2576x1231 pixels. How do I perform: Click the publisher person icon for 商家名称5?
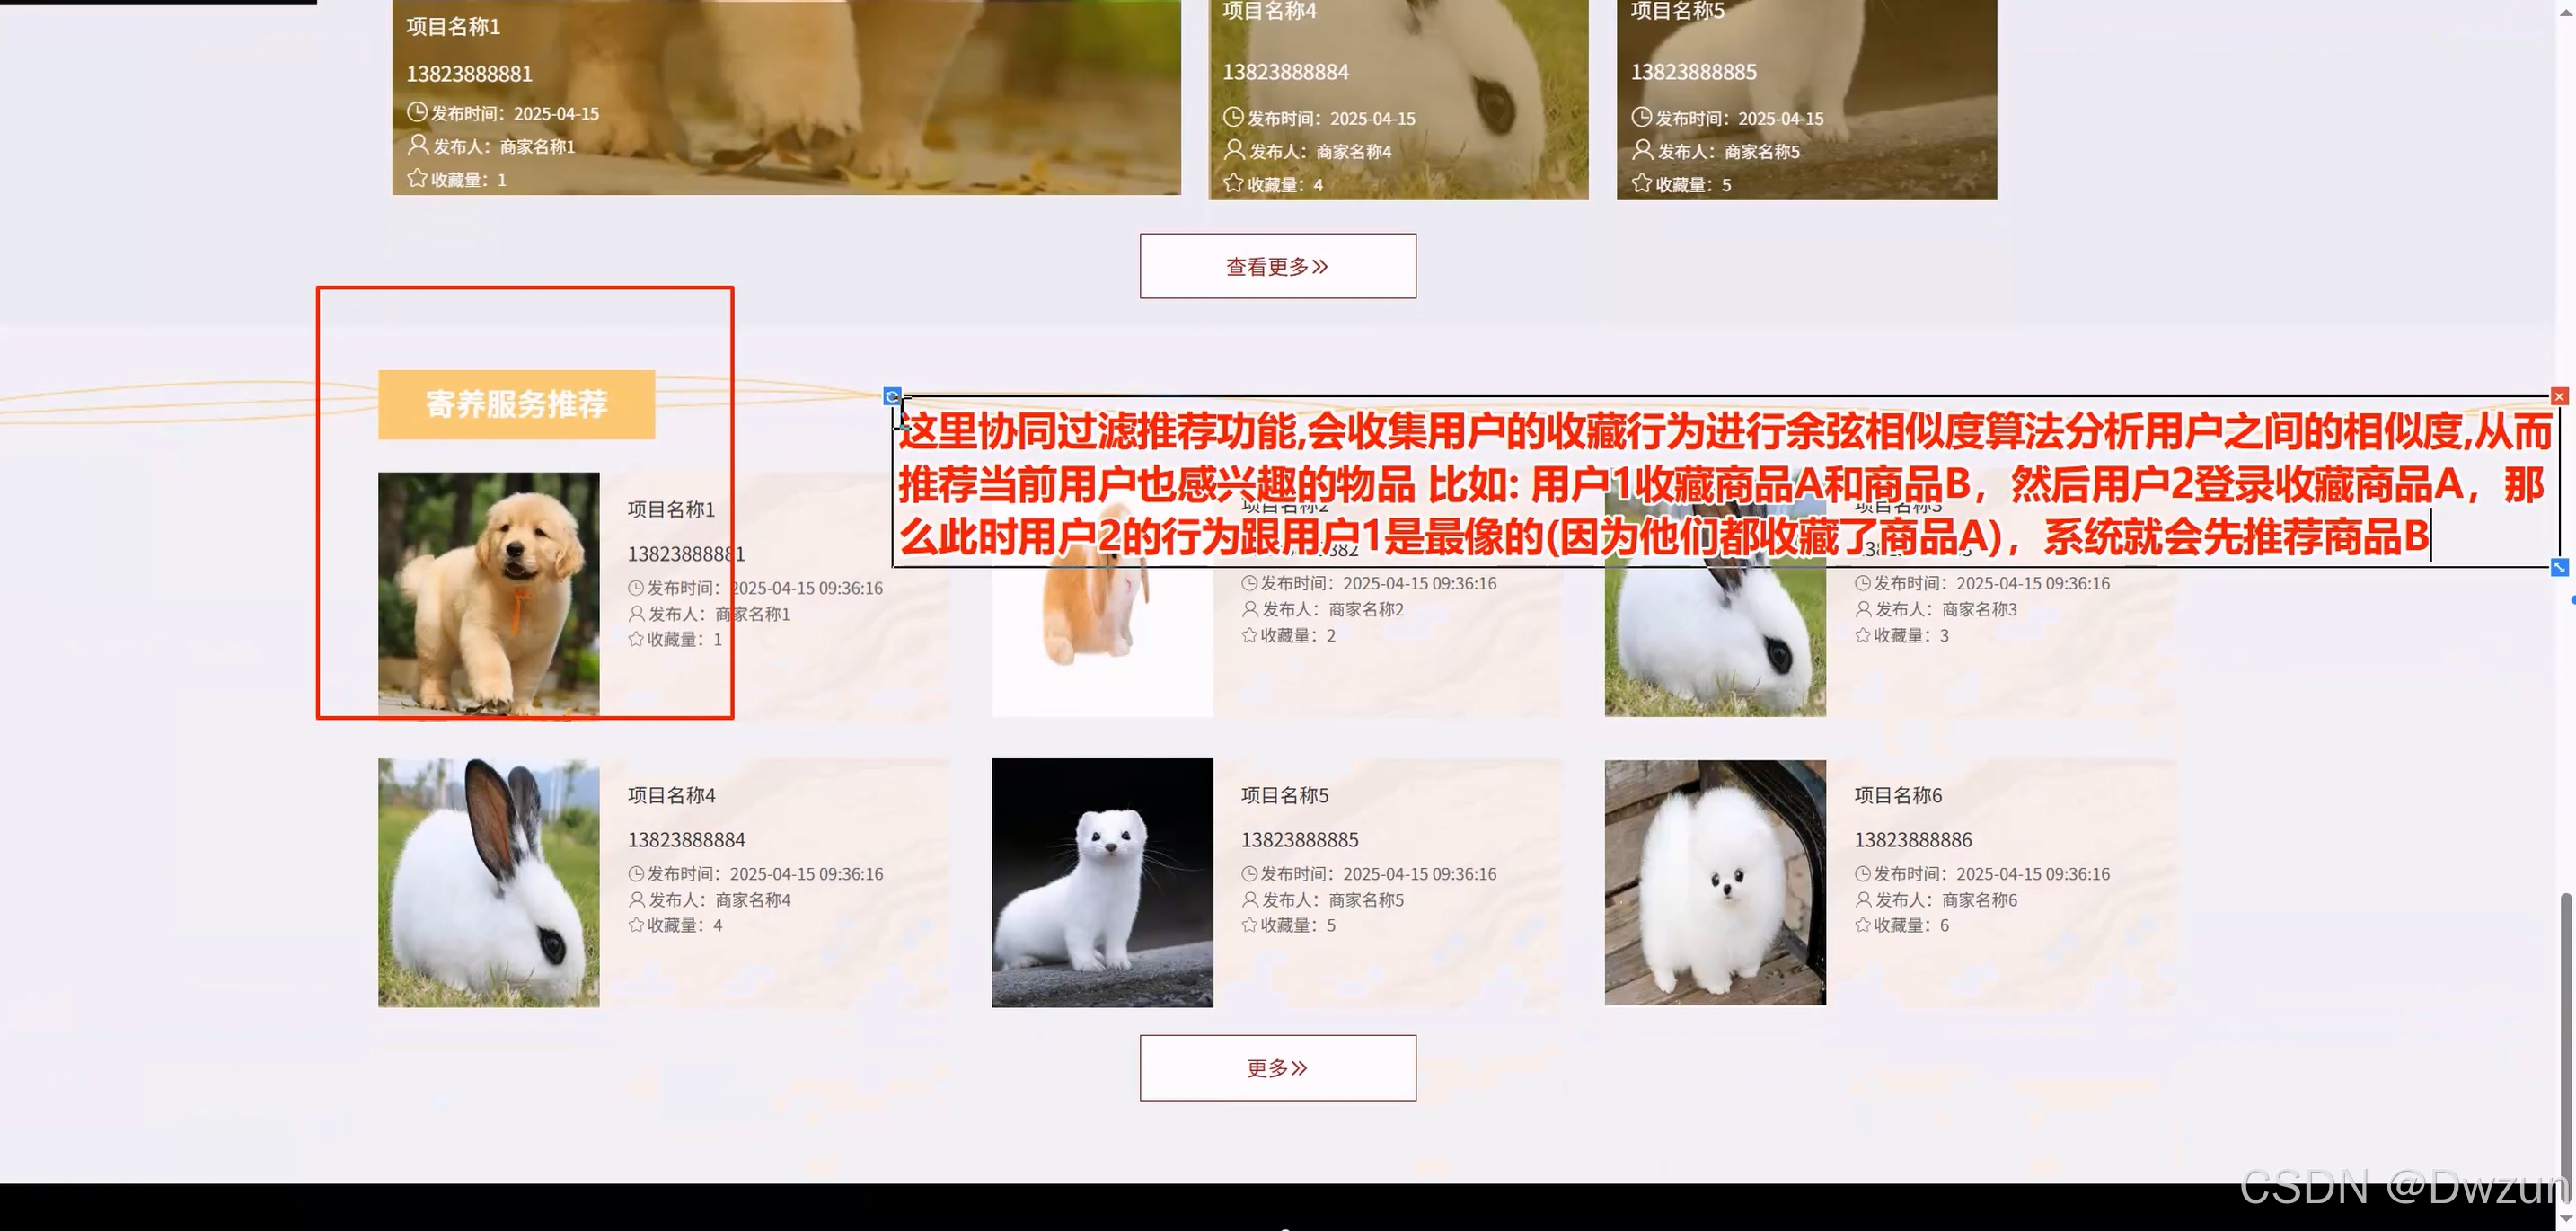pos(1249,899)
